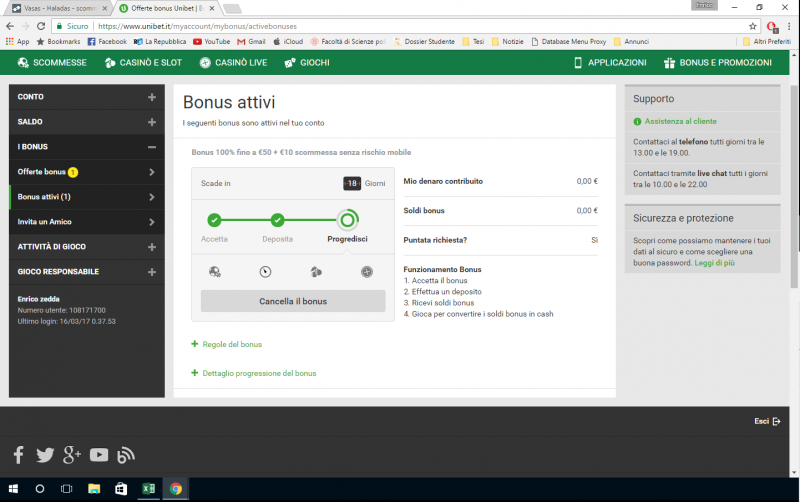The height and width of the screenshot is (502, 800).
Task: Open the Facebook footer icon
Action: (x=19, y=455)
